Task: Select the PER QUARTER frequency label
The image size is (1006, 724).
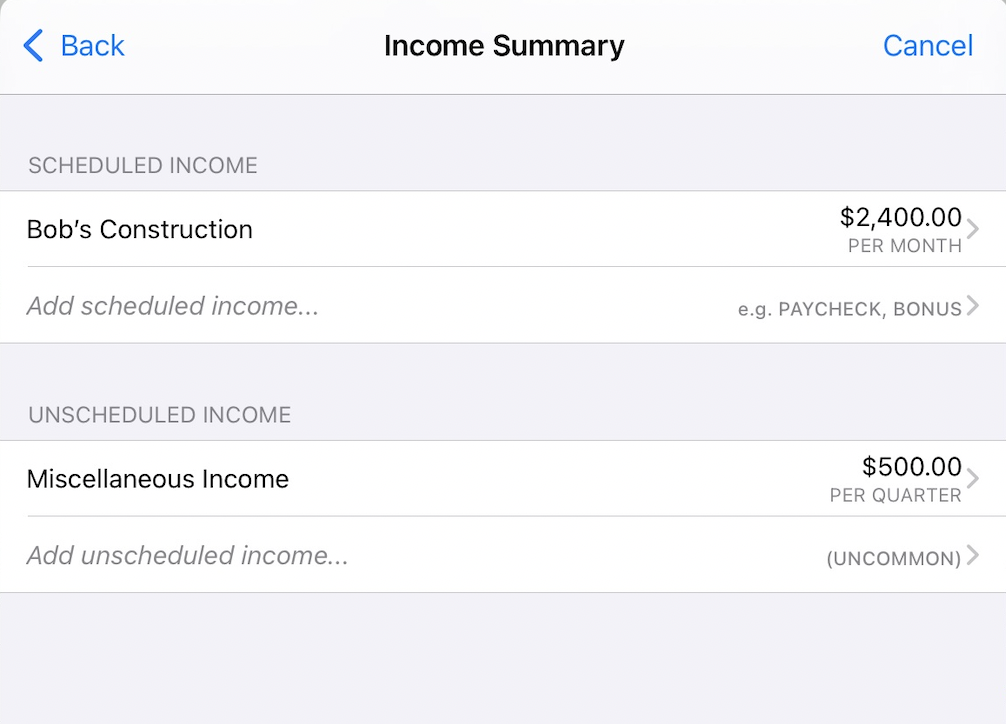Action: tap(895, 496)
